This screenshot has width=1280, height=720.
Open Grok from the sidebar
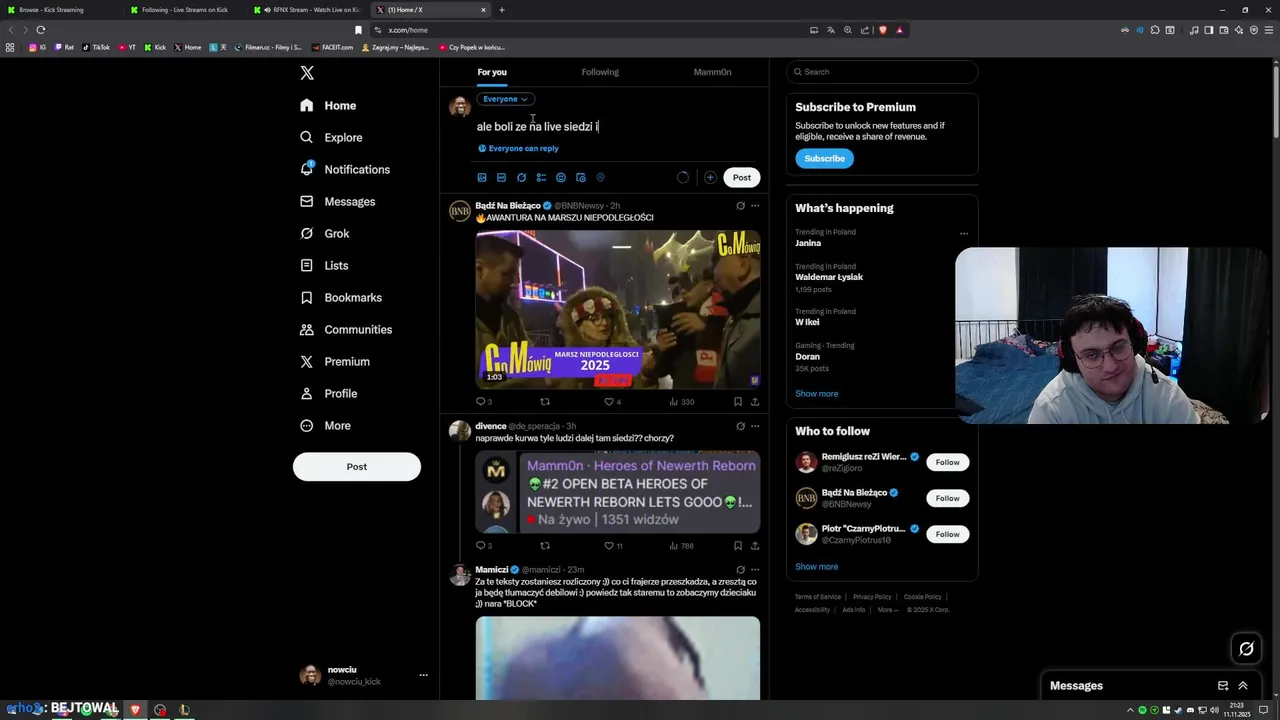click(x=325, y=233)
